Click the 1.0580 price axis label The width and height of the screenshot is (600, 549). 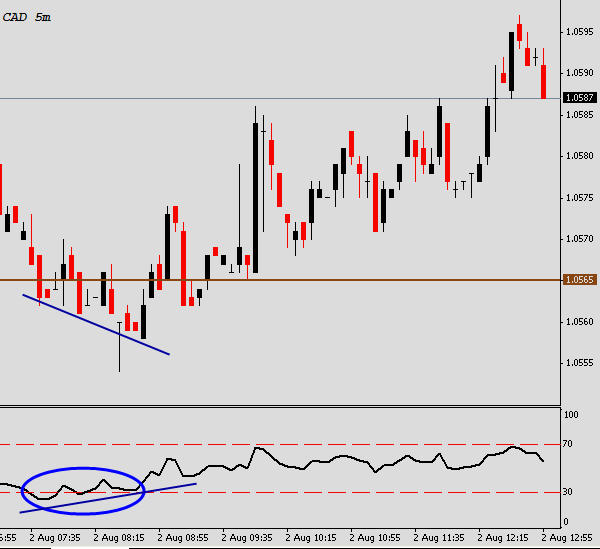tap(579, 156)
